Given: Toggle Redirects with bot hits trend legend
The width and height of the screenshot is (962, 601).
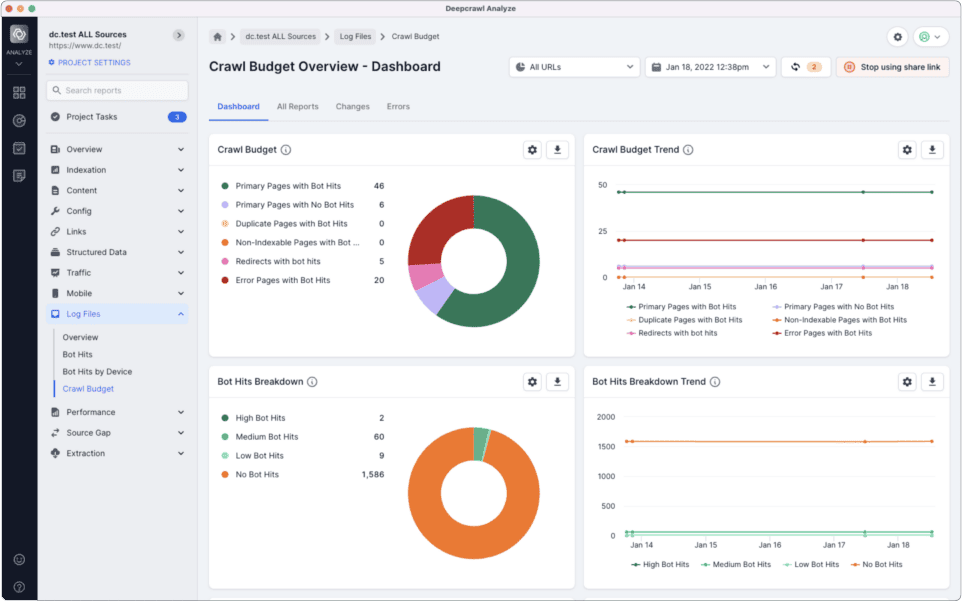Looking at the screenshot, I should pos(671,333).
